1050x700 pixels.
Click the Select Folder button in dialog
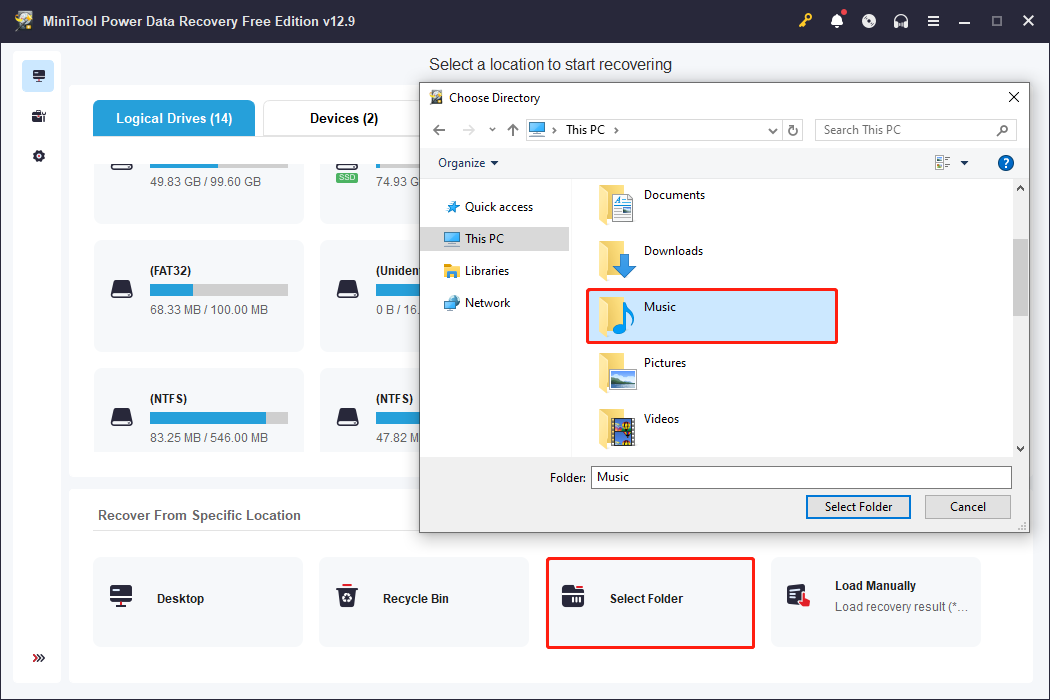point(858,507)
